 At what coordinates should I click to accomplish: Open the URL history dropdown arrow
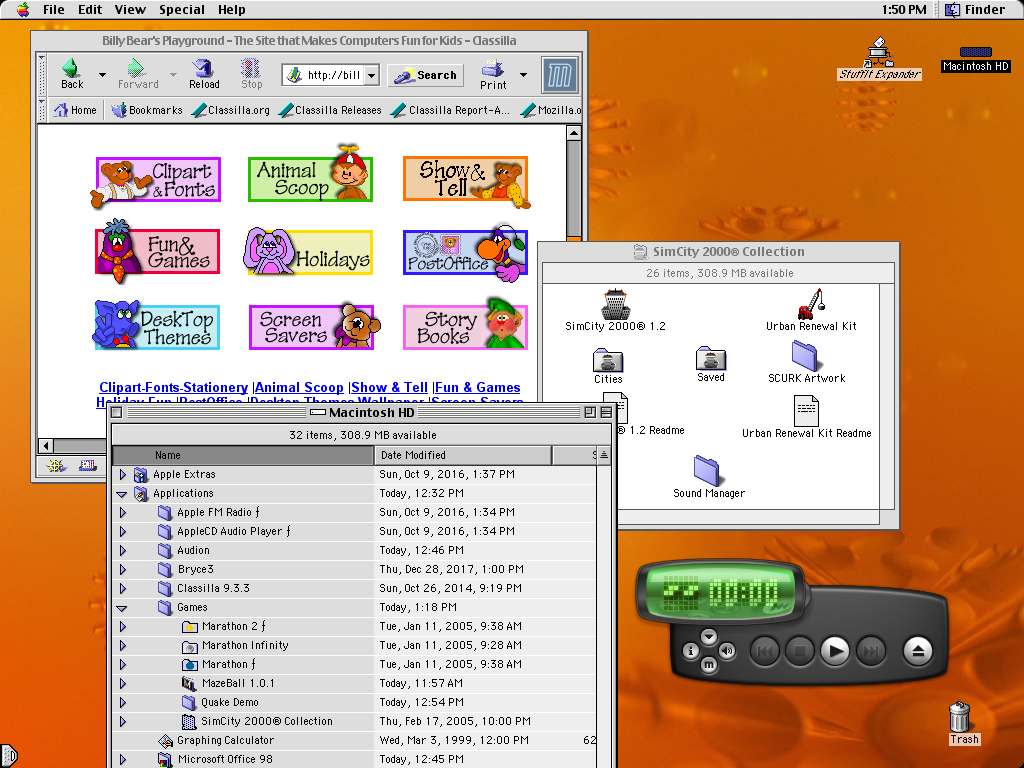[x=371, y=75]
